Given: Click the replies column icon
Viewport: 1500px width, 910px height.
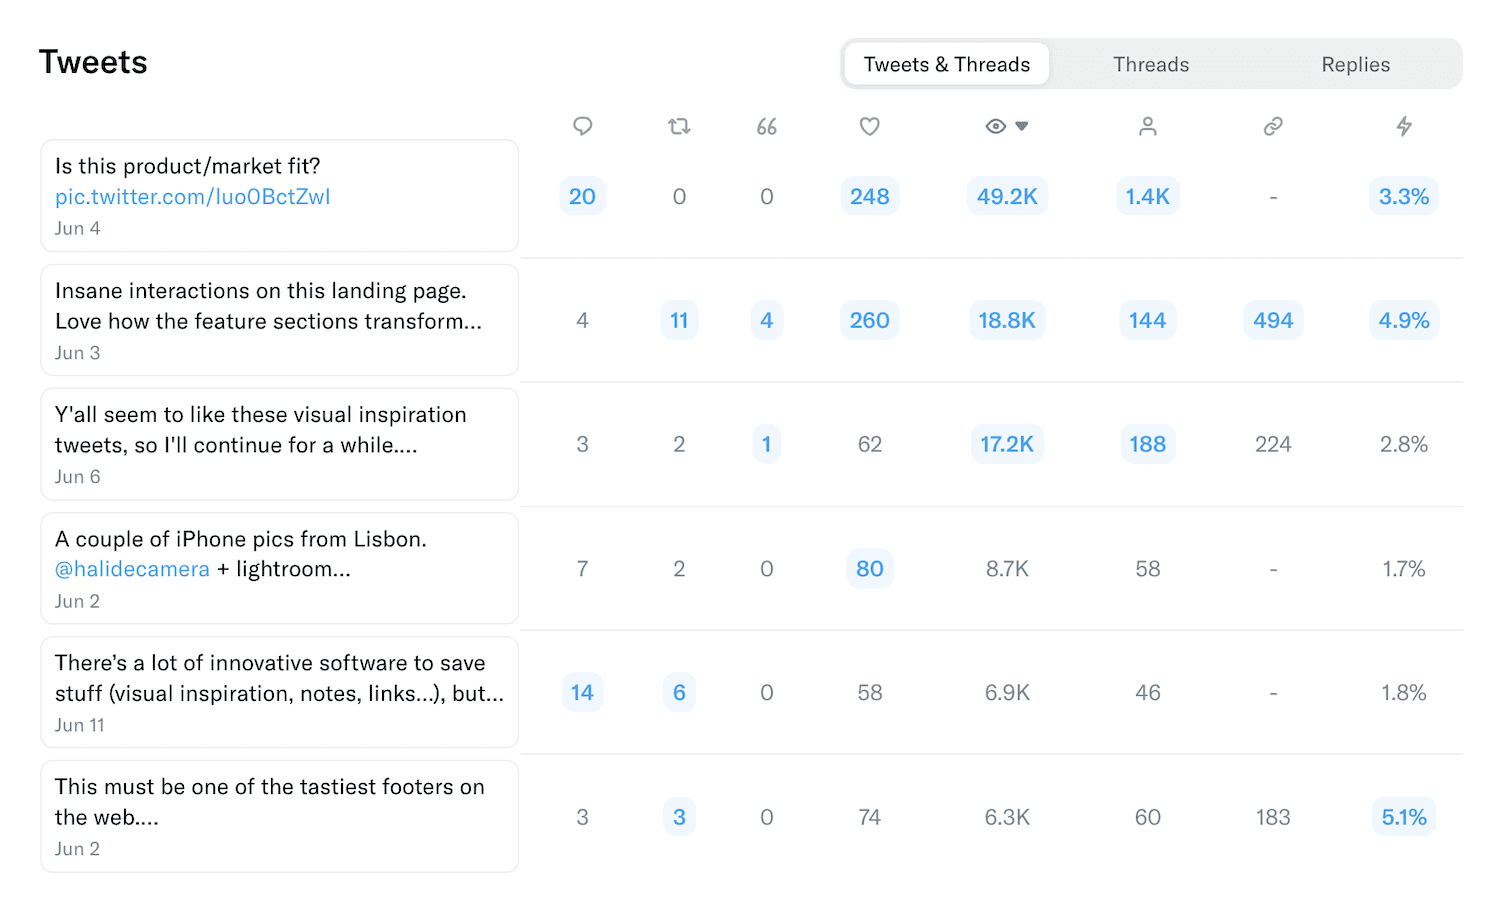Looking at the screenshot, I should 583,126.
